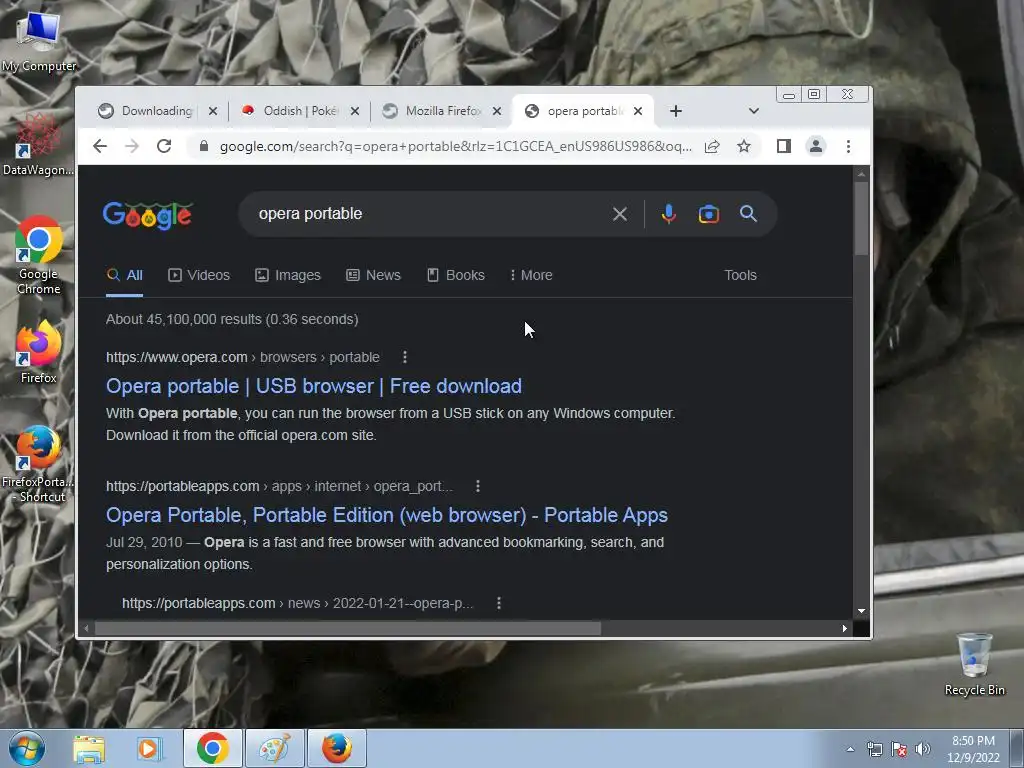This screenshot has width=1024, height=768.
Task: Open Opera portable USB browser link
Action: tap(314, 386)
